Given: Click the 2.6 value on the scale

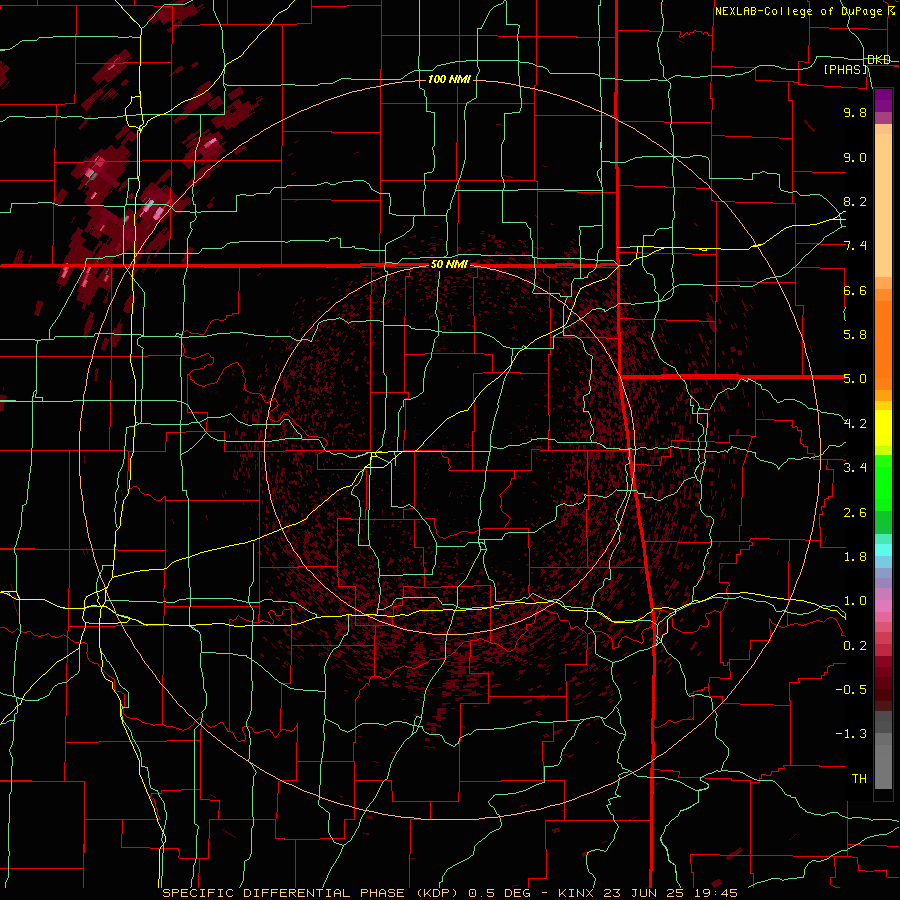Looking at the screenshot, I should tap(855, 513).
